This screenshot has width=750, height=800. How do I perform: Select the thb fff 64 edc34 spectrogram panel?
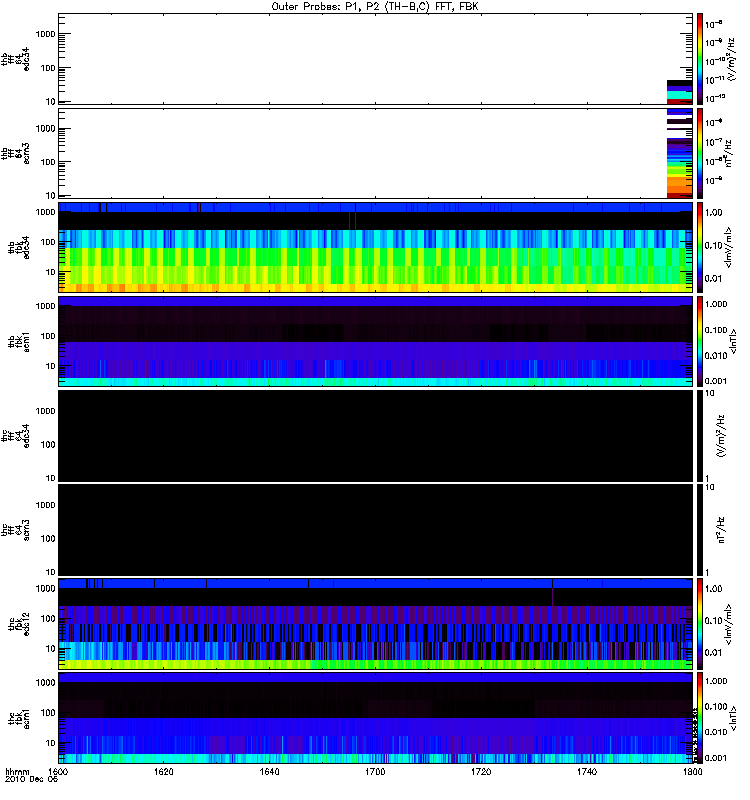[x=376, y=59]
